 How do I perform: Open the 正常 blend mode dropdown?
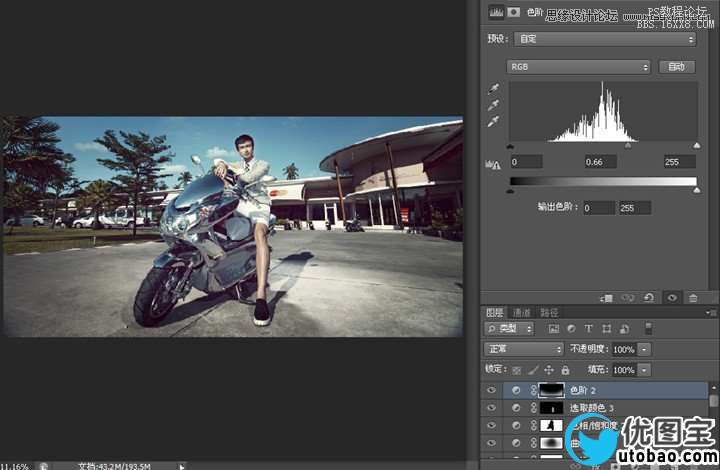[523, 349]
